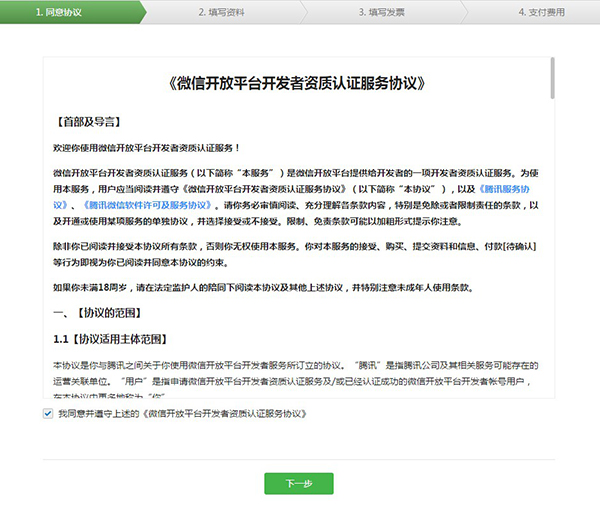Select step 1 同意协议 tab
This screenshot has height=529, width=600.
click(60, 11)
